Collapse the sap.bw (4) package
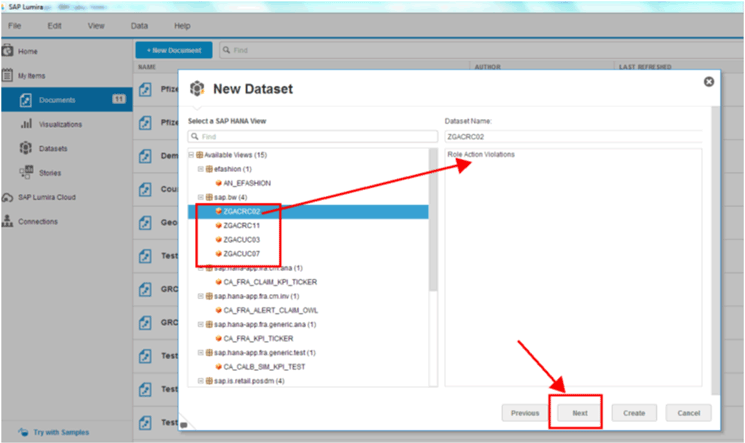The width and height of the screenshot is (745, 443). pos(201,197)
